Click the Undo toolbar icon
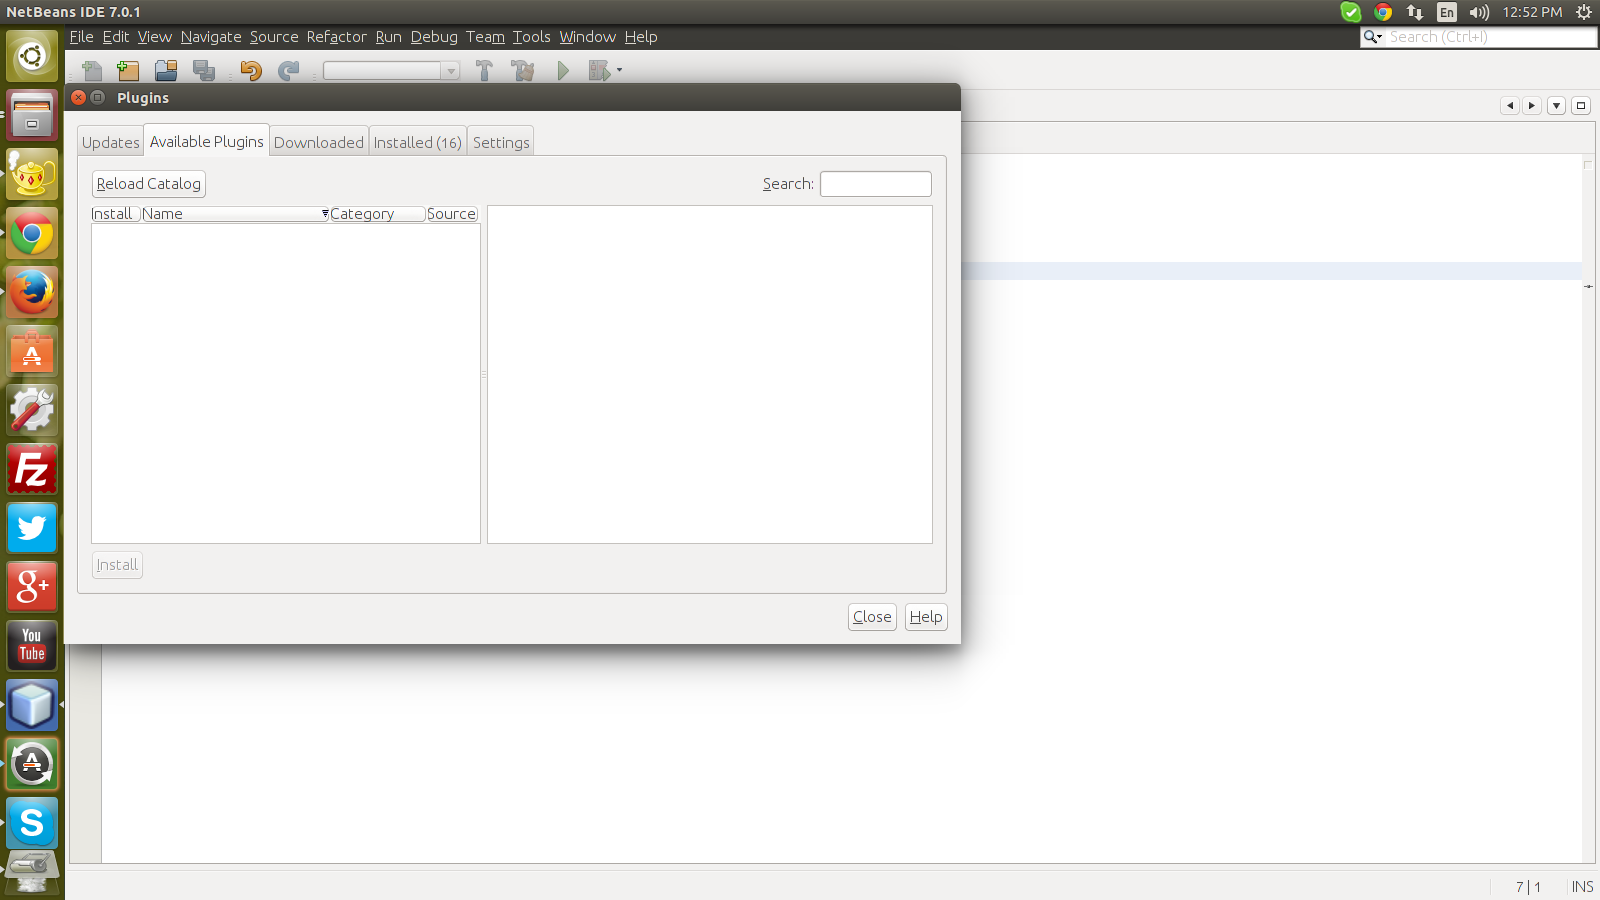 pos(250,70)
